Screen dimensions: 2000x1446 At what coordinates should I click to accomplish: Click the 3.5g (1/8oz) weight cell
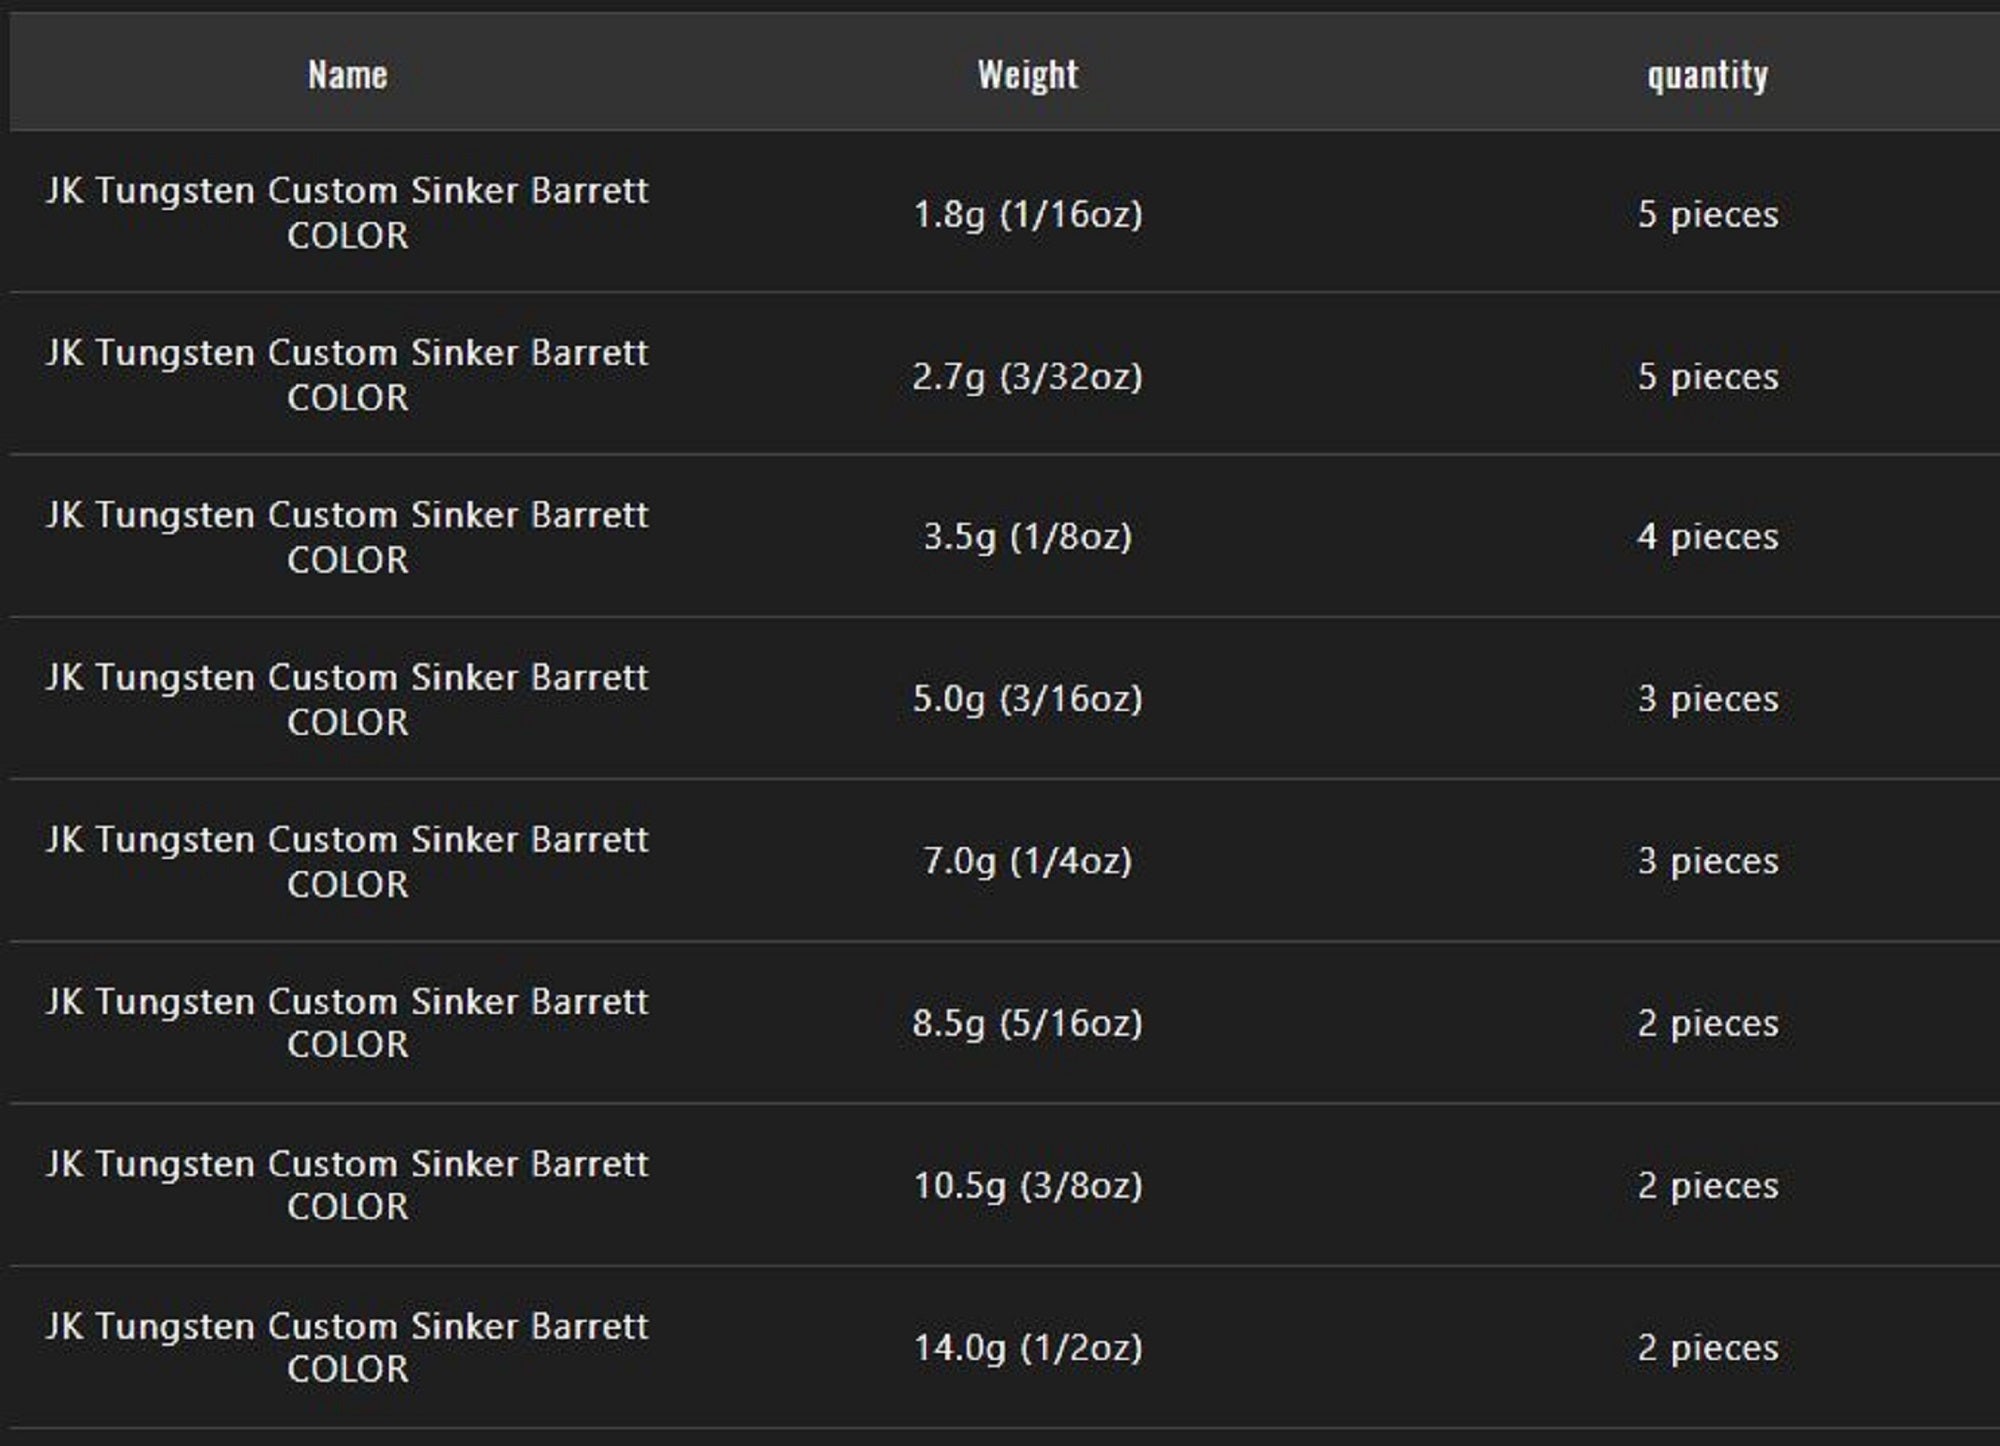click(x=1028, y=537)
